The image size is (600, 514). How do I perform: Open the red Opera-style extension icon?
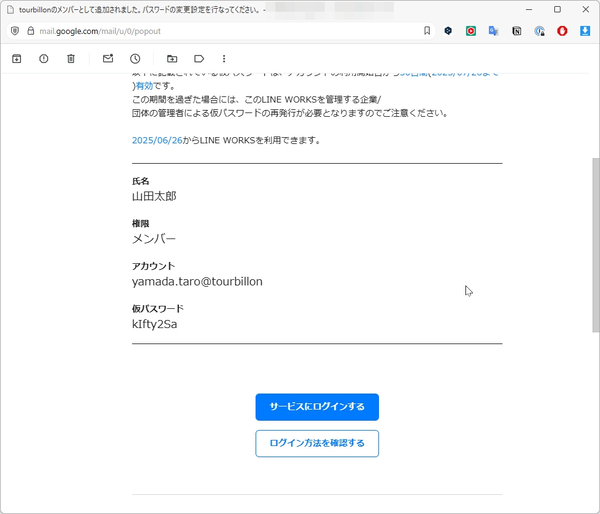(x=562, y=31)
